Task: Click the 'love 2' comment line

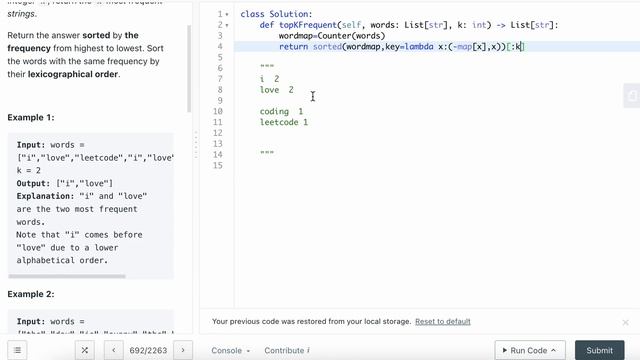Action: point(276,90)
